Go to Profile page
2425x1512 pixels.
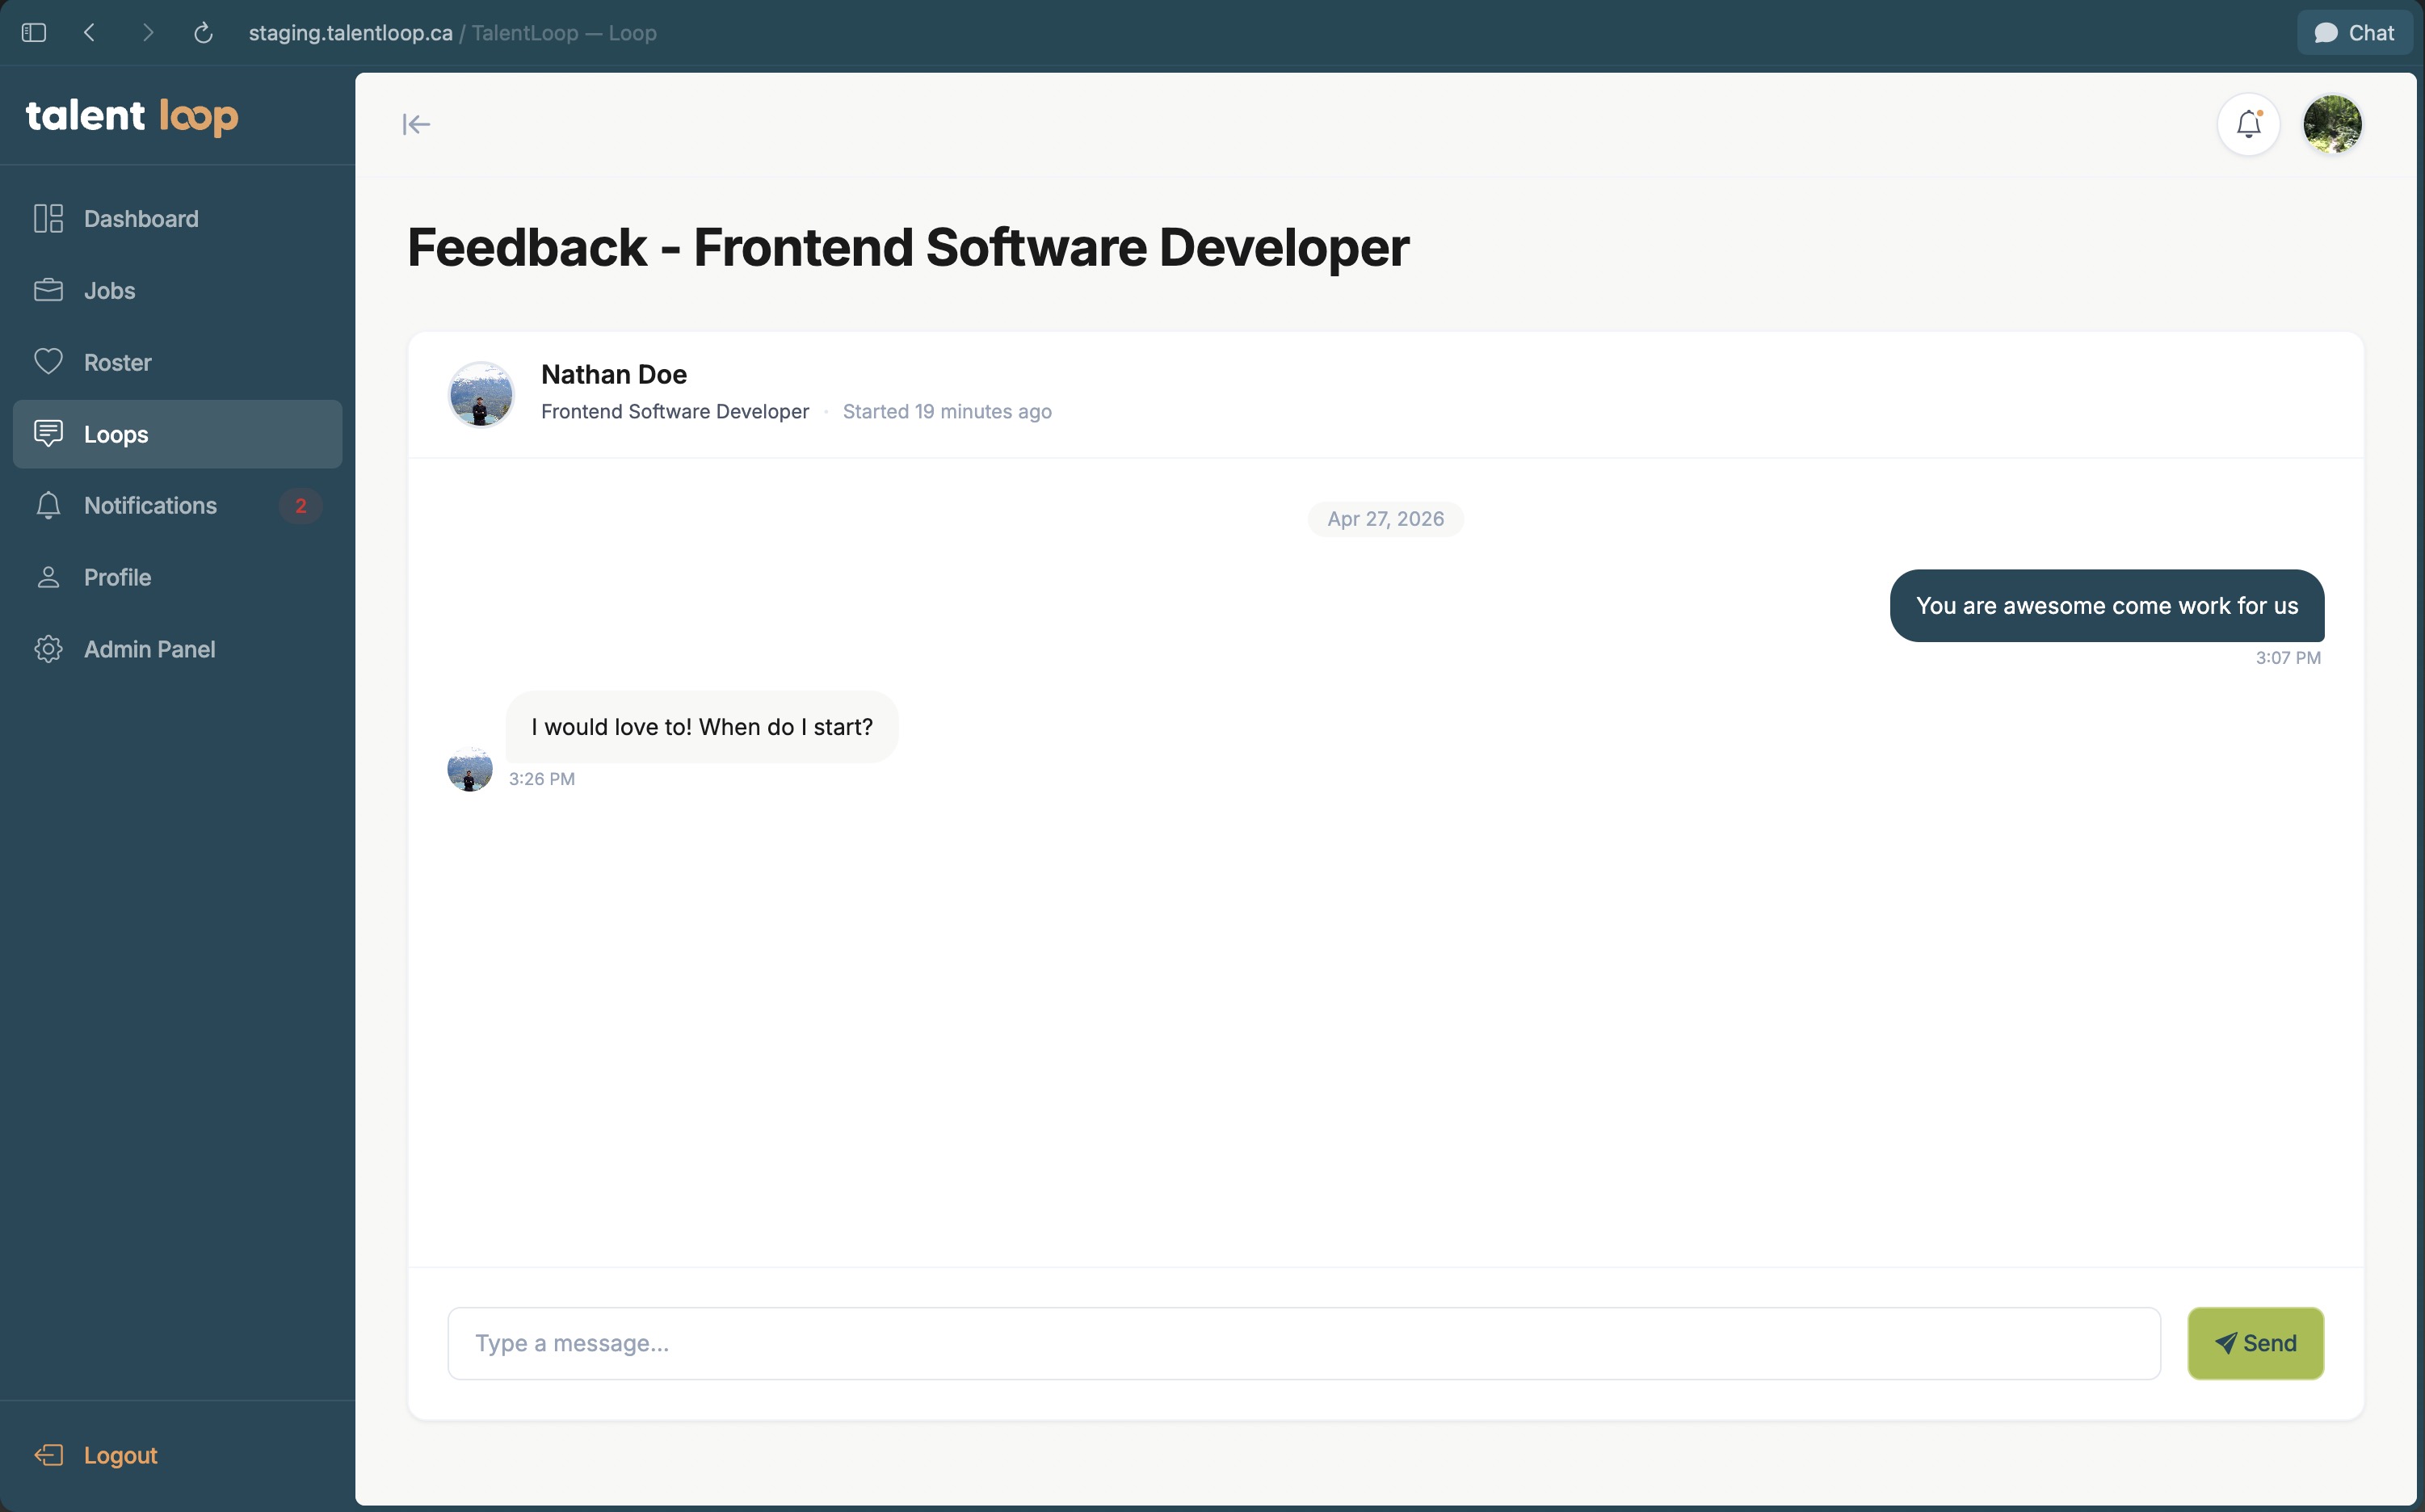click(117, 577)
